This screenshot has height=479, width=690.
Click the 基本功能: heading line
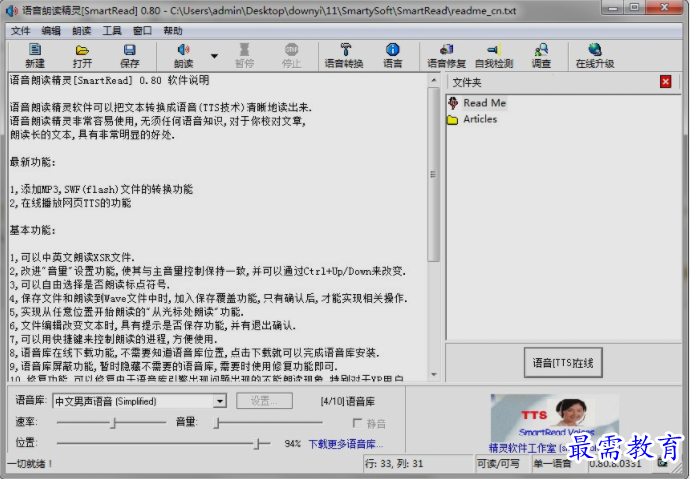33,230
